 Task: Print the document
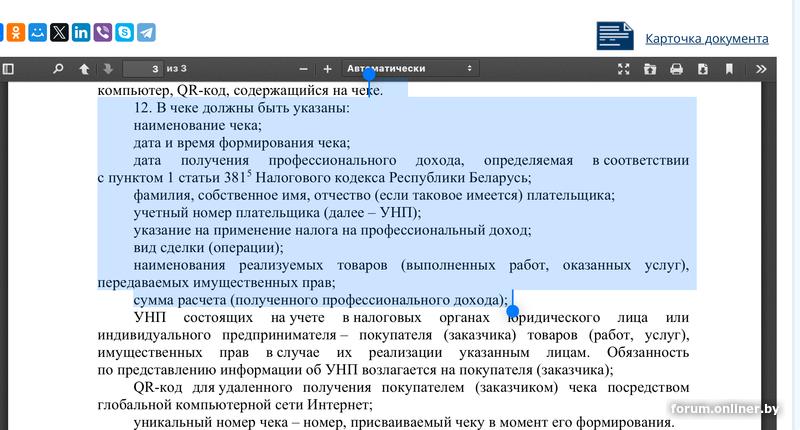(676, 69)
